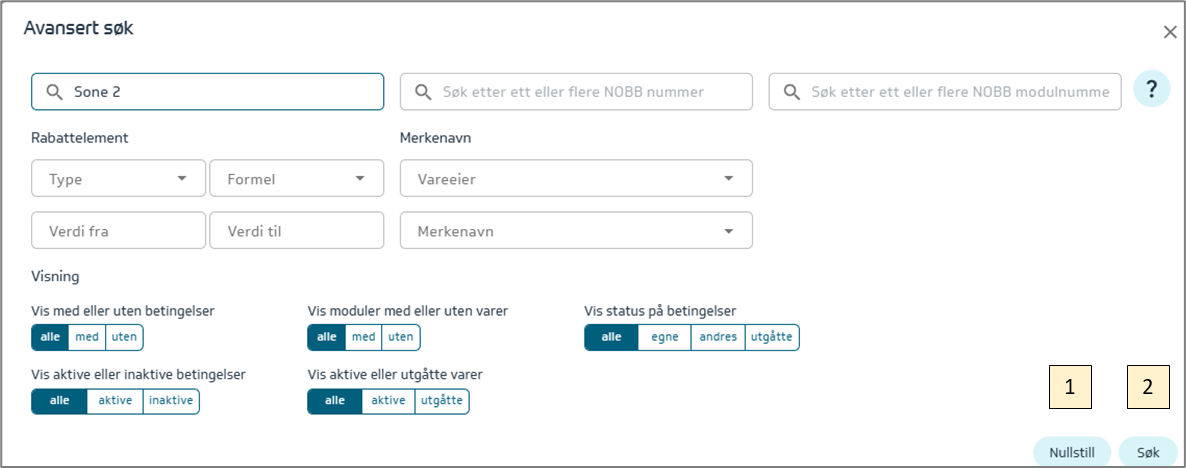Viewport: 1186px width, 468px height.
Task: Expand the Merkenavn dropdown
Action: tap(576, 231)
